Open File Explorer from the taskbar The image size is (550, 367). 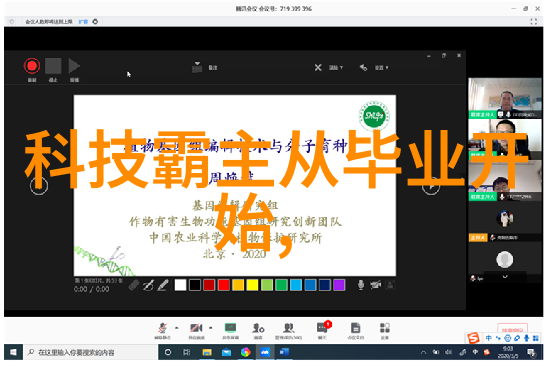[x=207, y=352]
